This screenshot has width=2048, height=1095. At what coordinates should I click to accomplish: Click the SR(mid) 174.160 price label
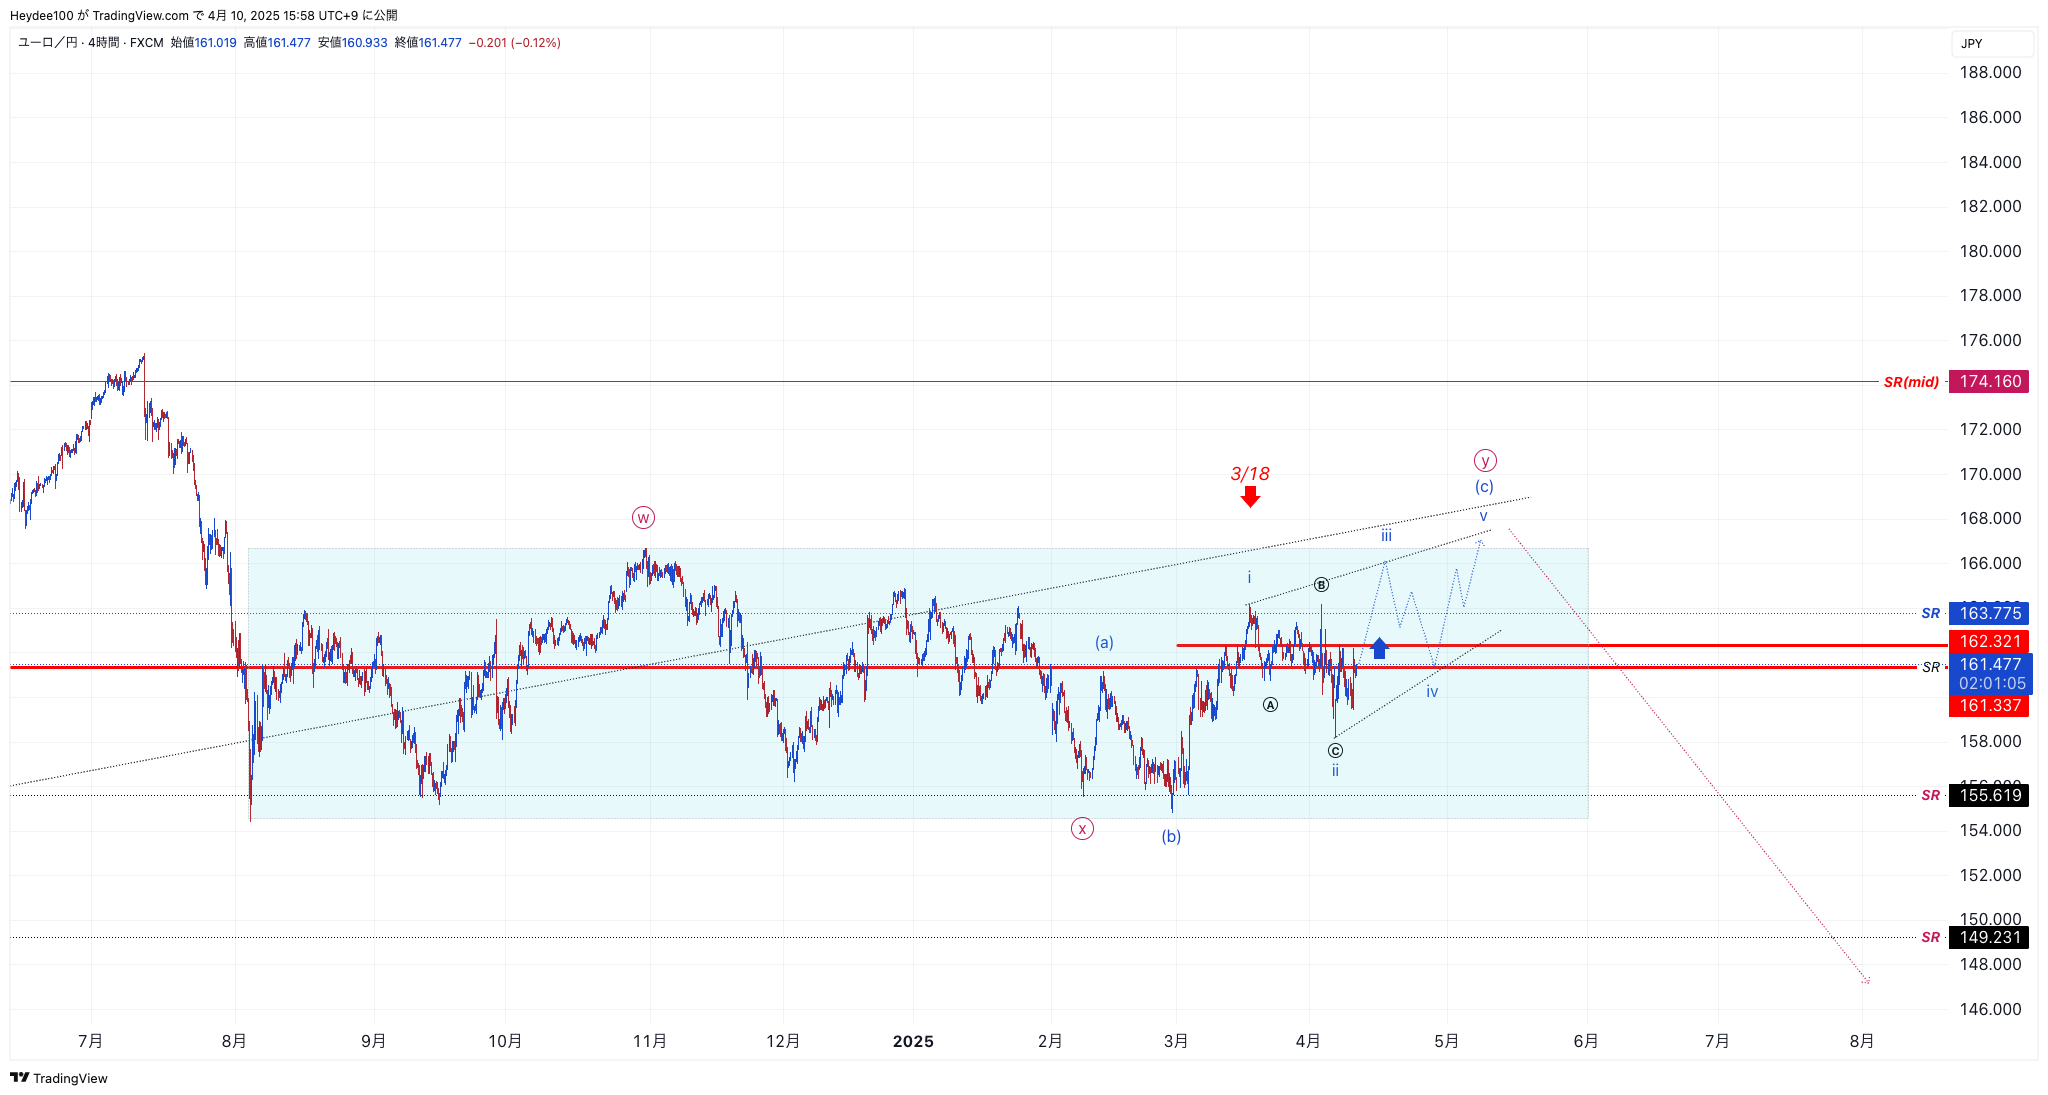pos(1989,382)
